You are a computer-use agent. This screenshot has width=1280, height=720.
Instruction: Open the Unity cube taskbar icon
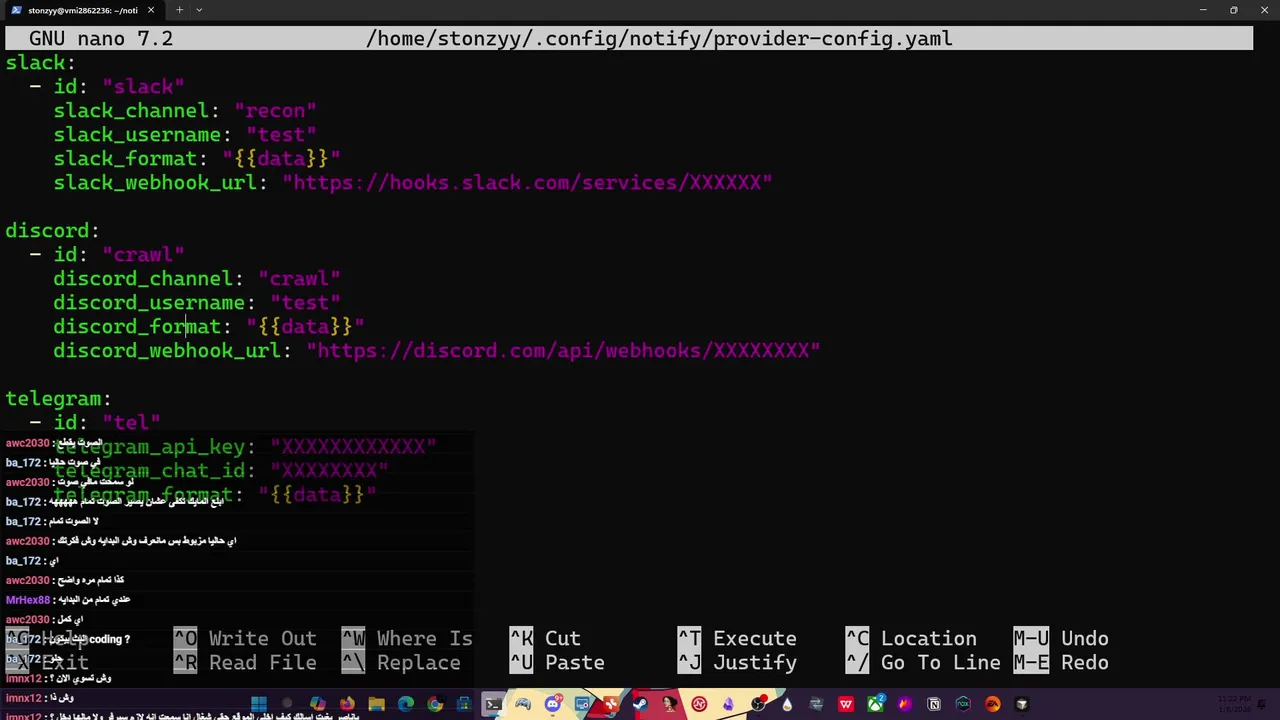tap(1021, 704)
